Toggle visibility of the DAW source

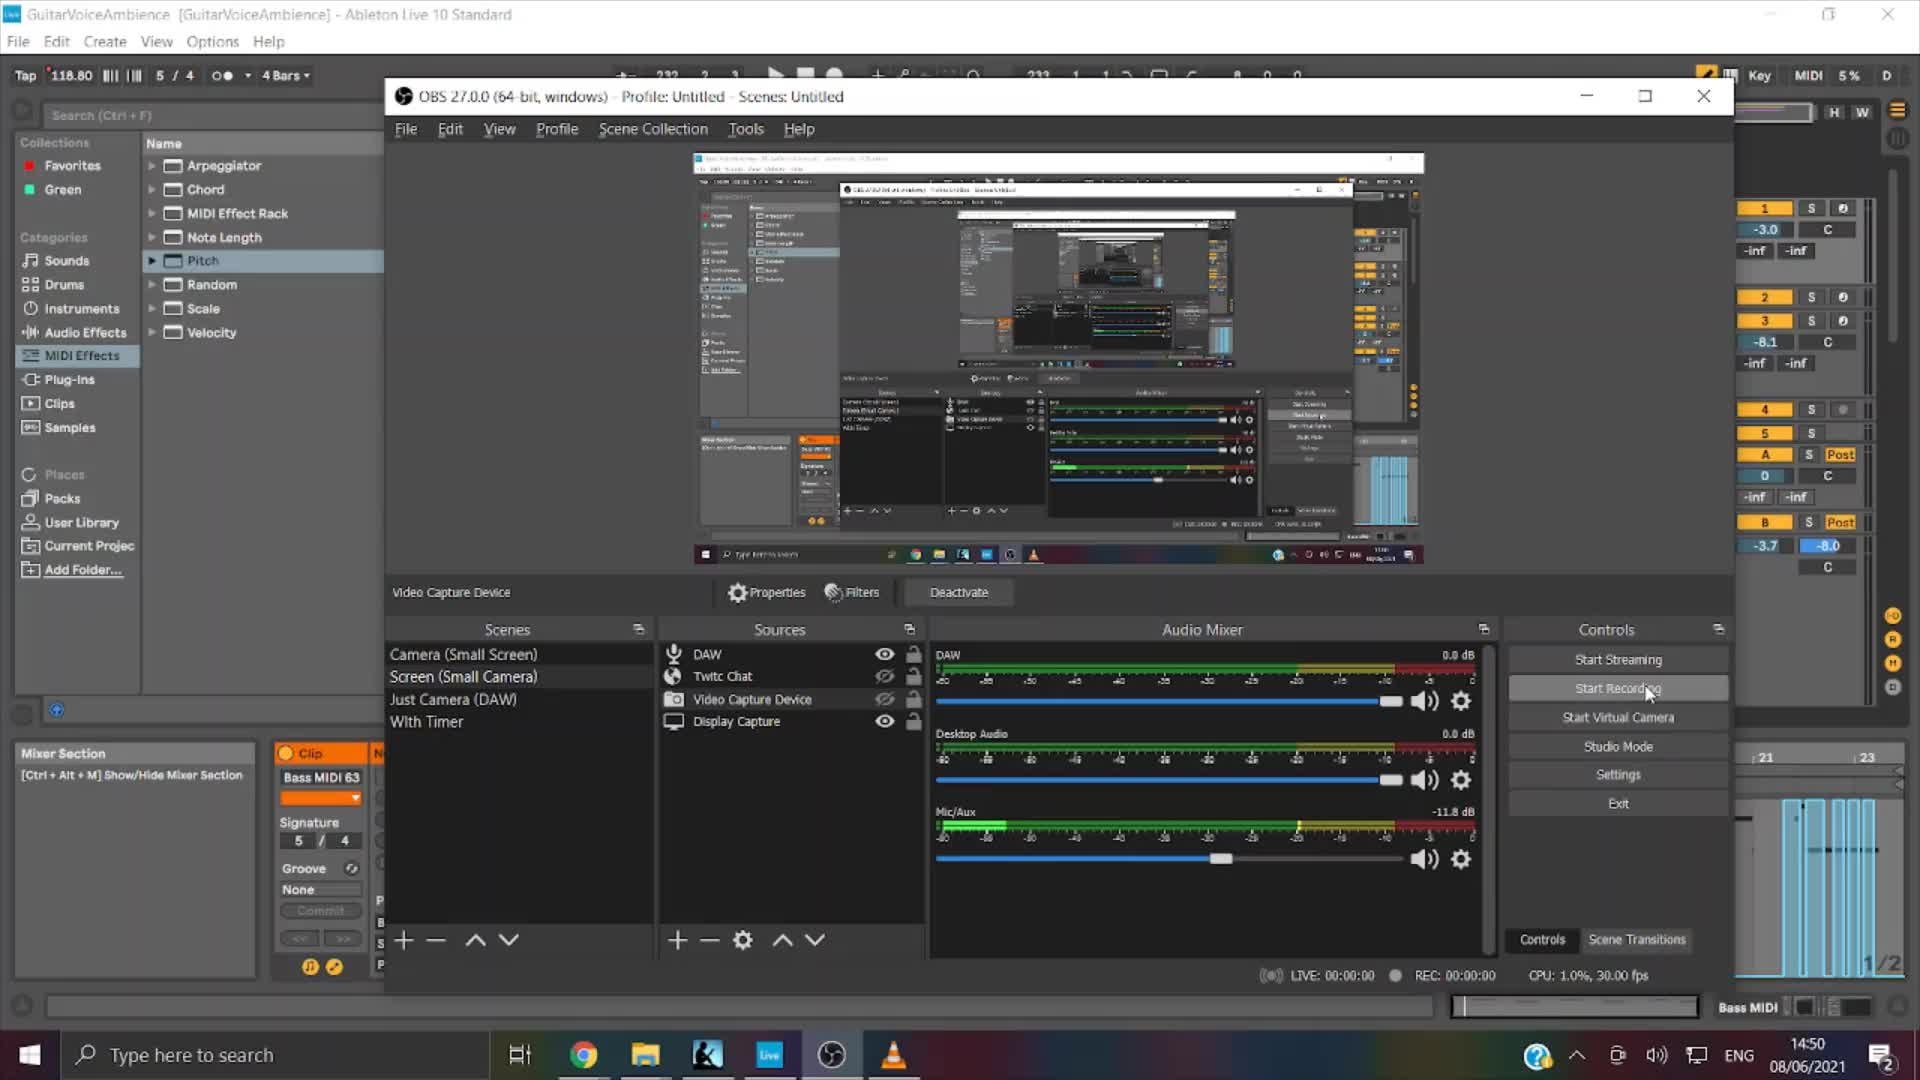point(885,654)
